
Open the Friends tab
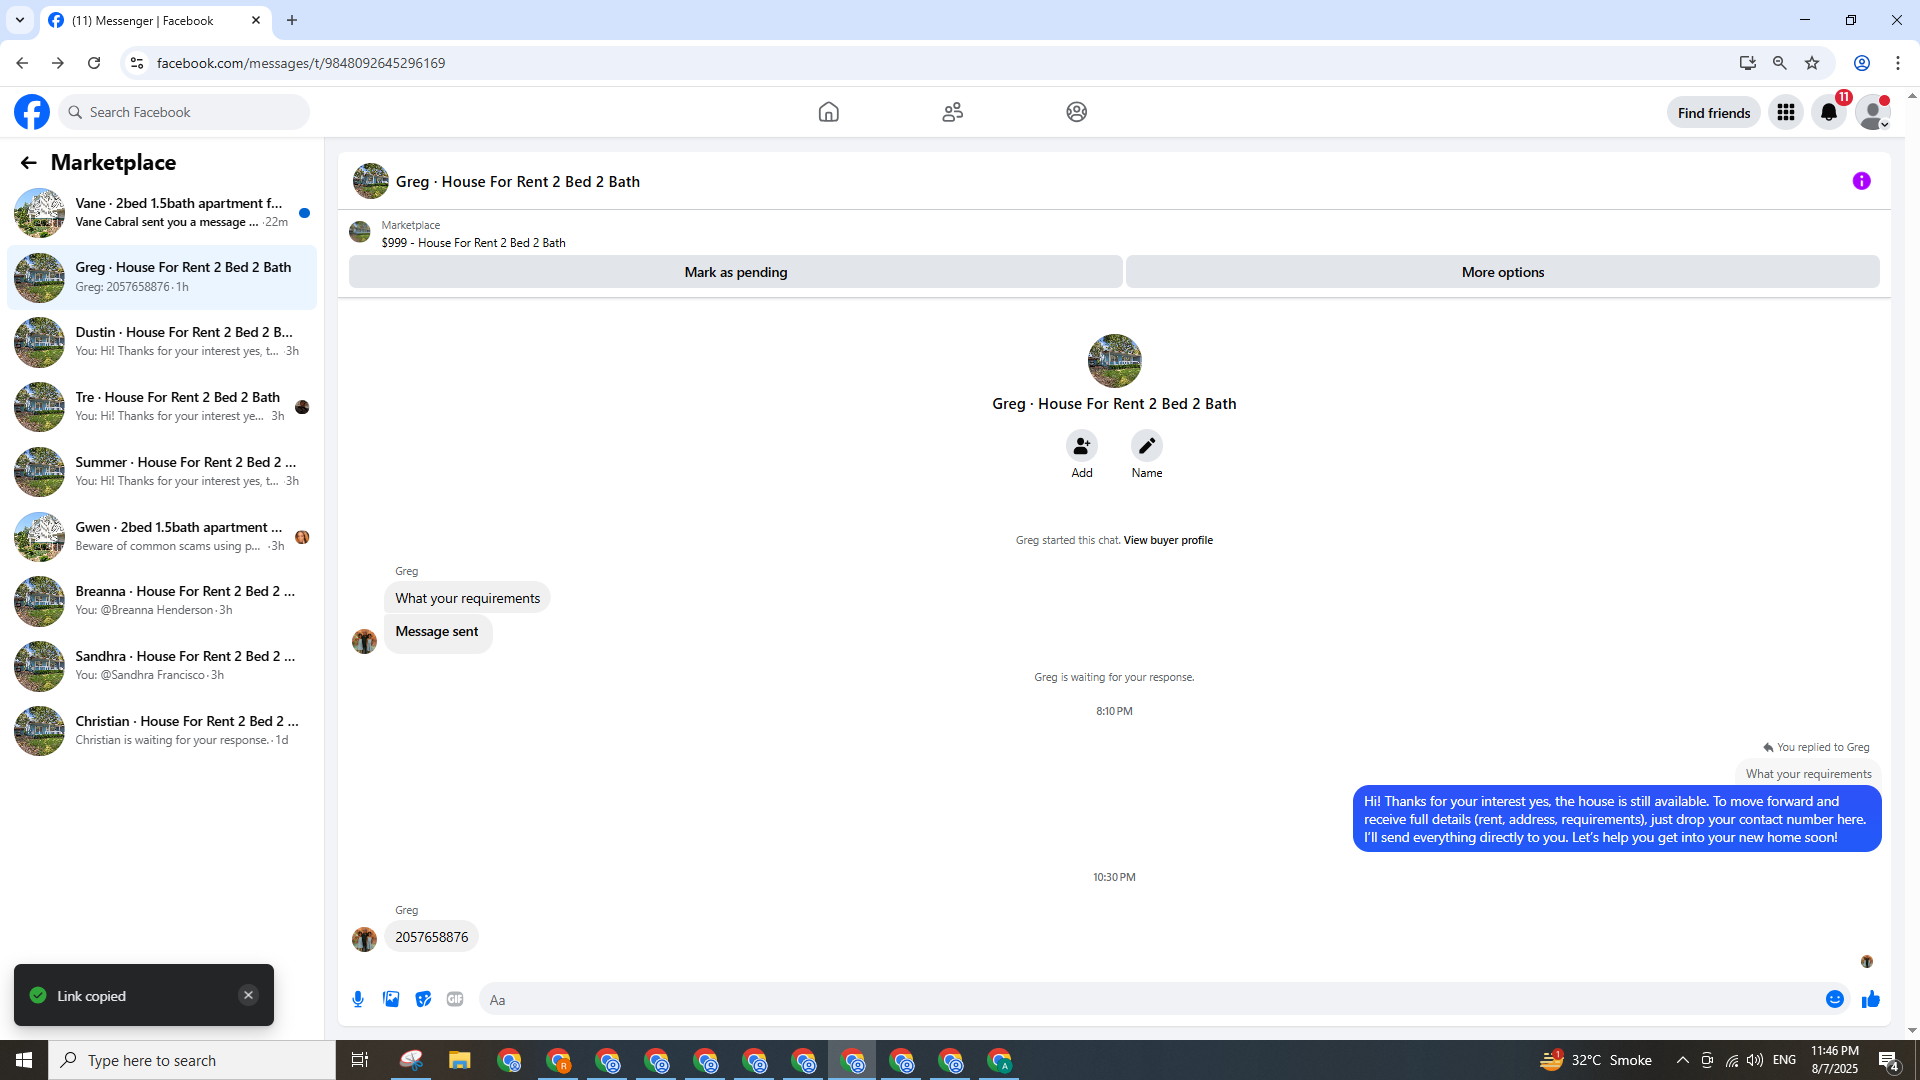pos(952,112)
